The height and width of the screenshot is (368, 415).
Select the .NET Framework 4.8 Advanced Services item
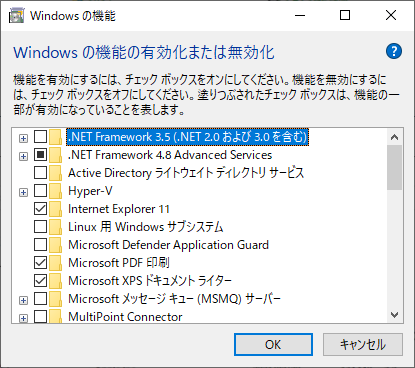click(x=170, y=155)
